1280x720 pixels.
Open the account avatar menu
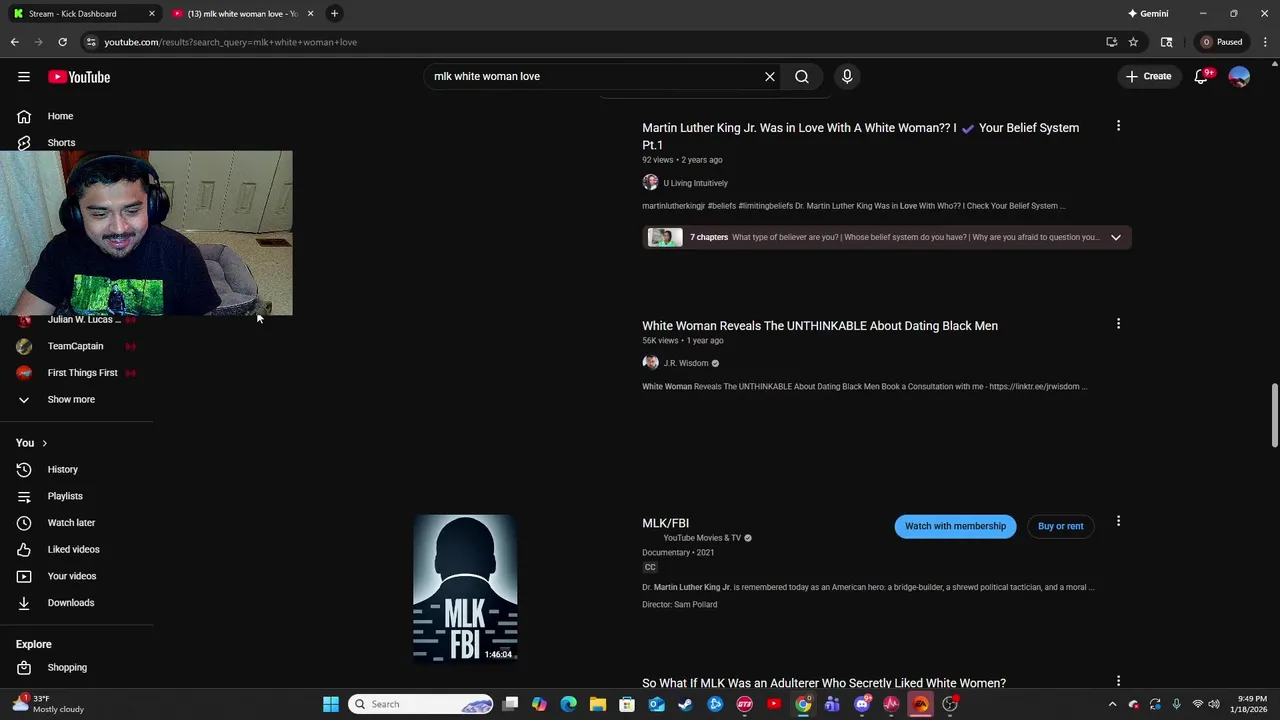(x=1239, y=77)
